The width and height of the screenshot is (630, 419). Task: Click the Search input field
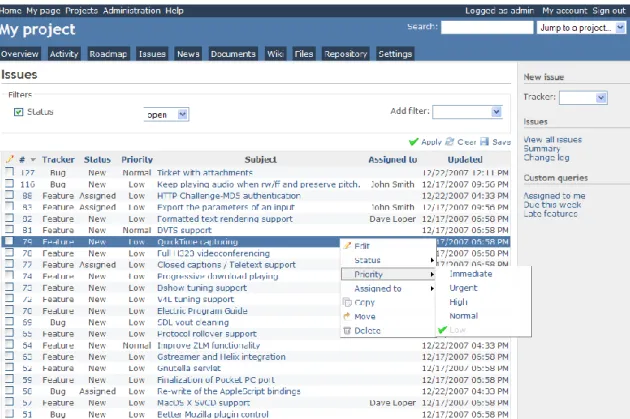click(x=487, y=27)
